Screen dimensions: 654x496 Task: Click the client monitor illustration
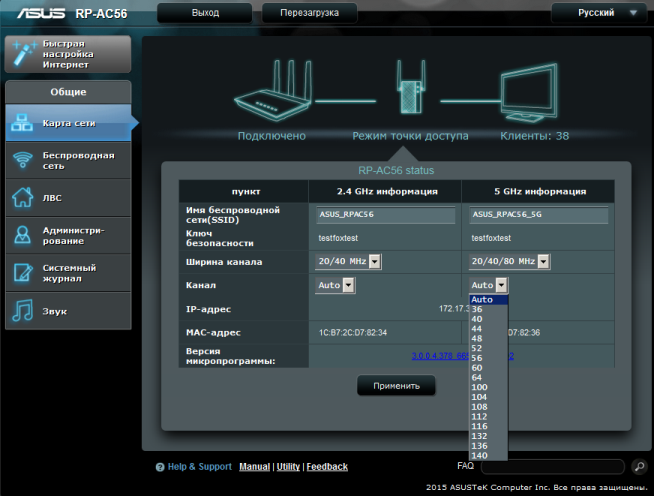click(x=529, y=92)
